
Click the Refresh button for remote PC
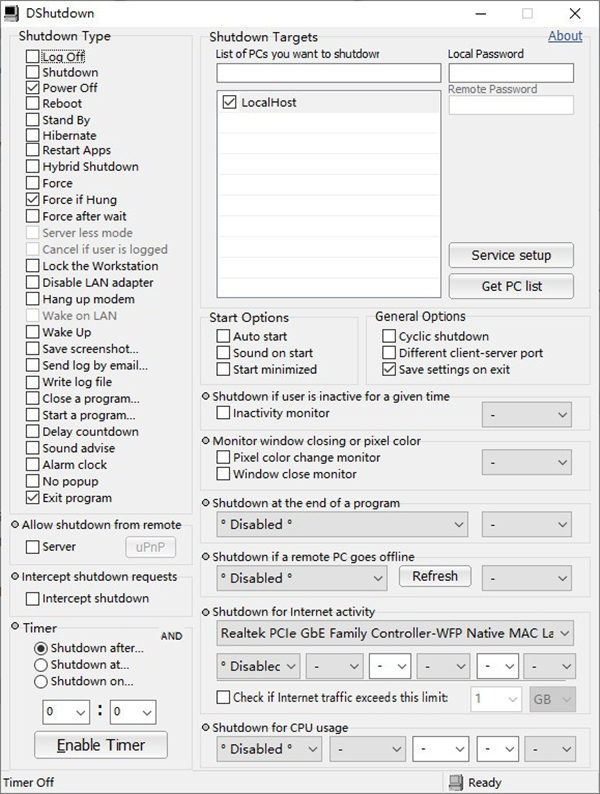pos(434,577)
